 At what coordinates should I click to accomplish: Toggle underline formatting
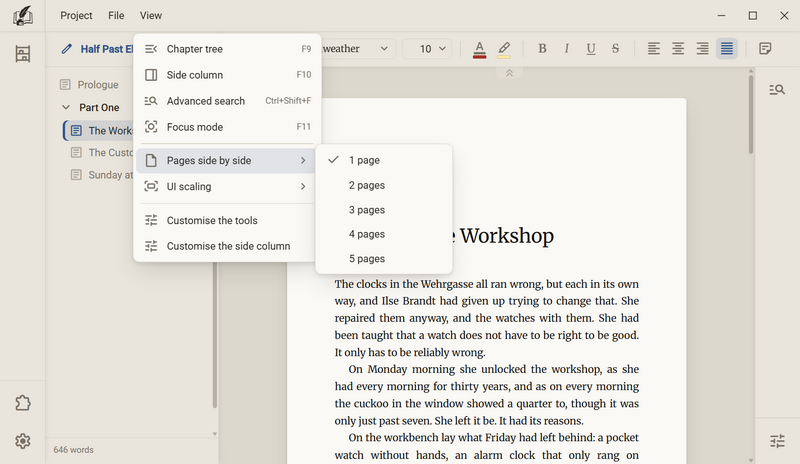click(591, 48)
